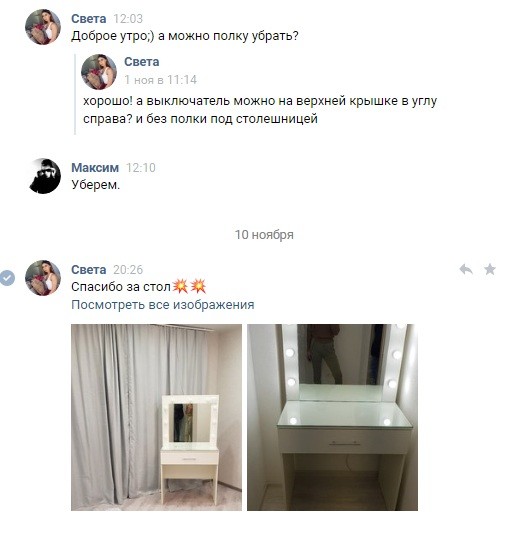Open the close-up vanity mirror photo
This screenshot has width=517, height=547.
click(x=332, y=417)
